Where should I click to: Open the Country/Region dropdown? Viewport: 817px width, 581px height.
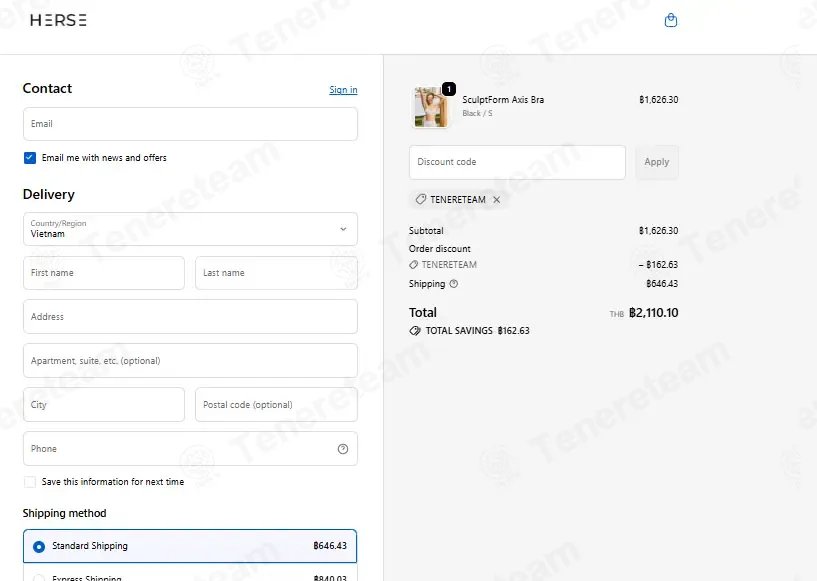(190, 229)
